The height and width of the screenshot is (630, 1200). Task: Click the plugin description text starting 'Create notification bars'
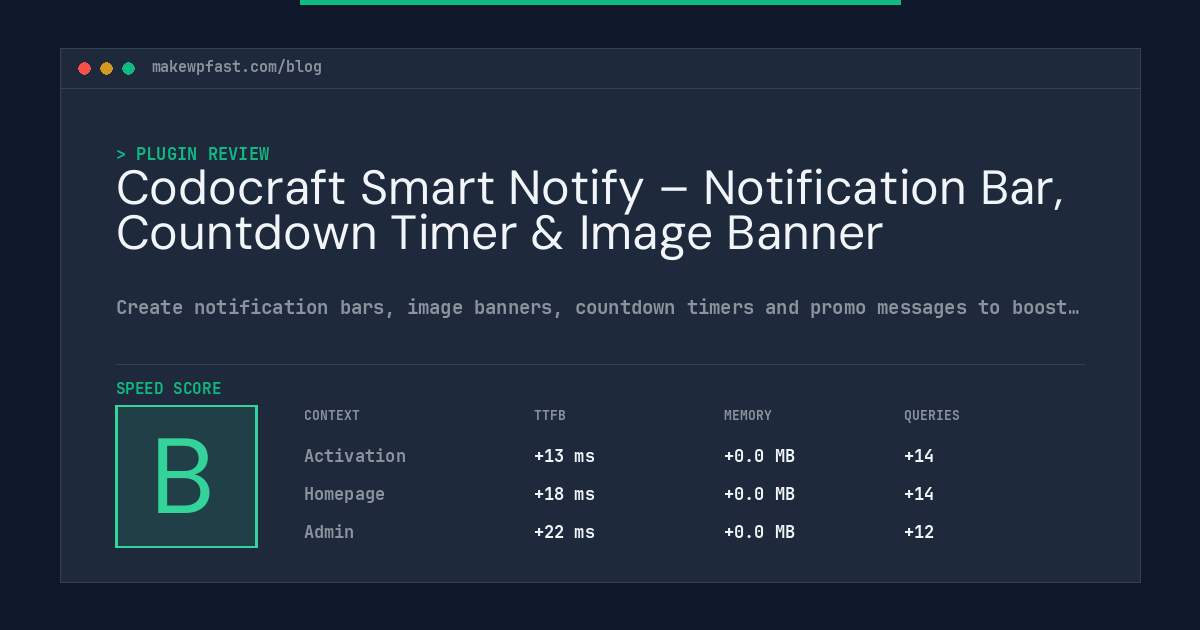[x=597, y=307]
